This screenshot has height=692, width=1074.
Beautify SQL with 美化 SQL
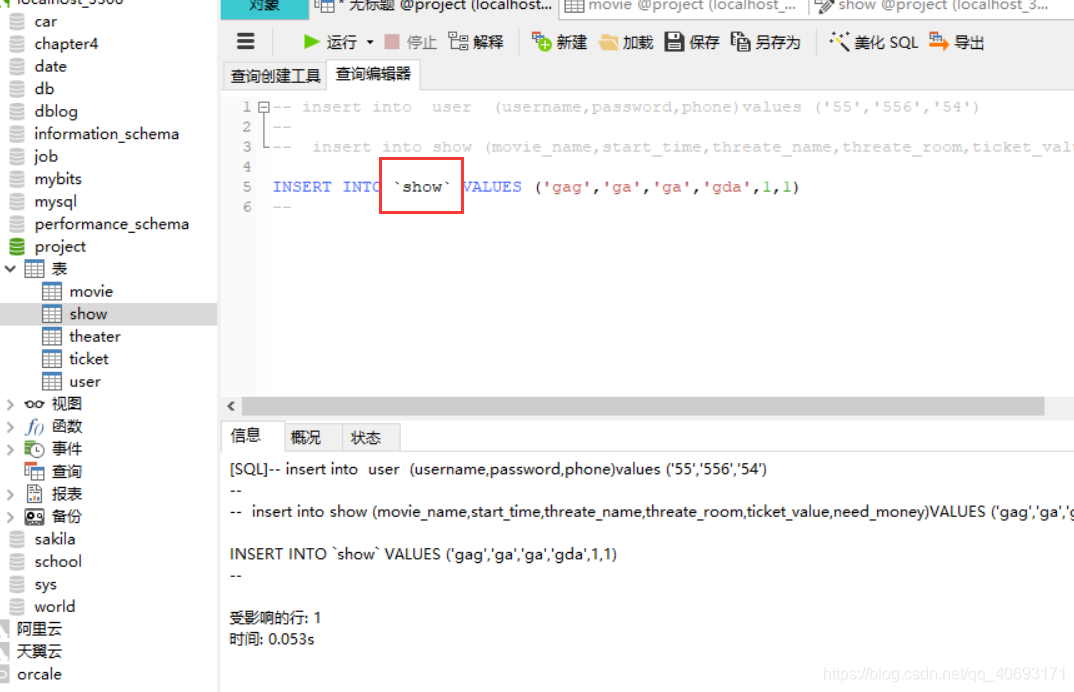click(x=873, y=42)
